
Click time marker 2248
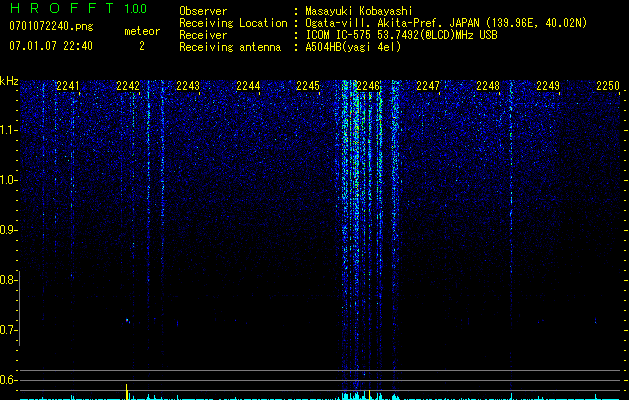[488, 86]
